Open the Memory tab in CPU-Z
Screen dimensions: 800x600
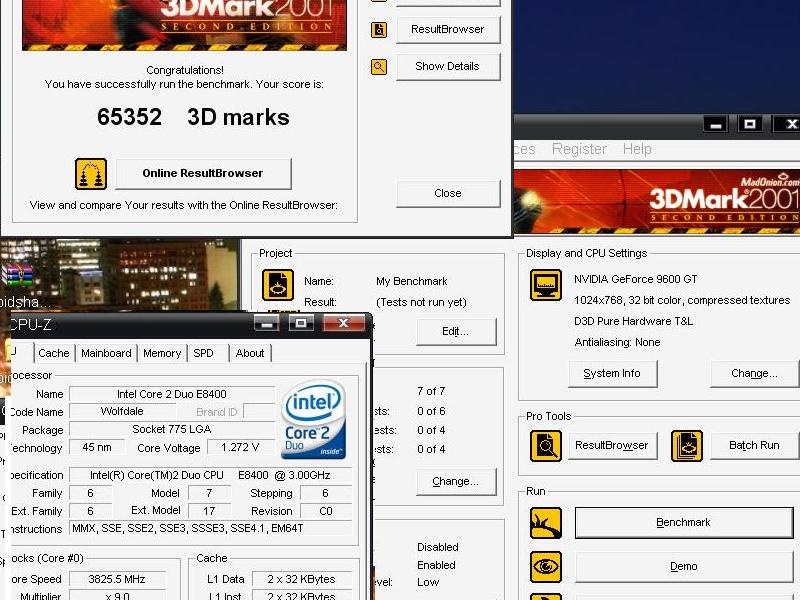[x=162, y=353]
